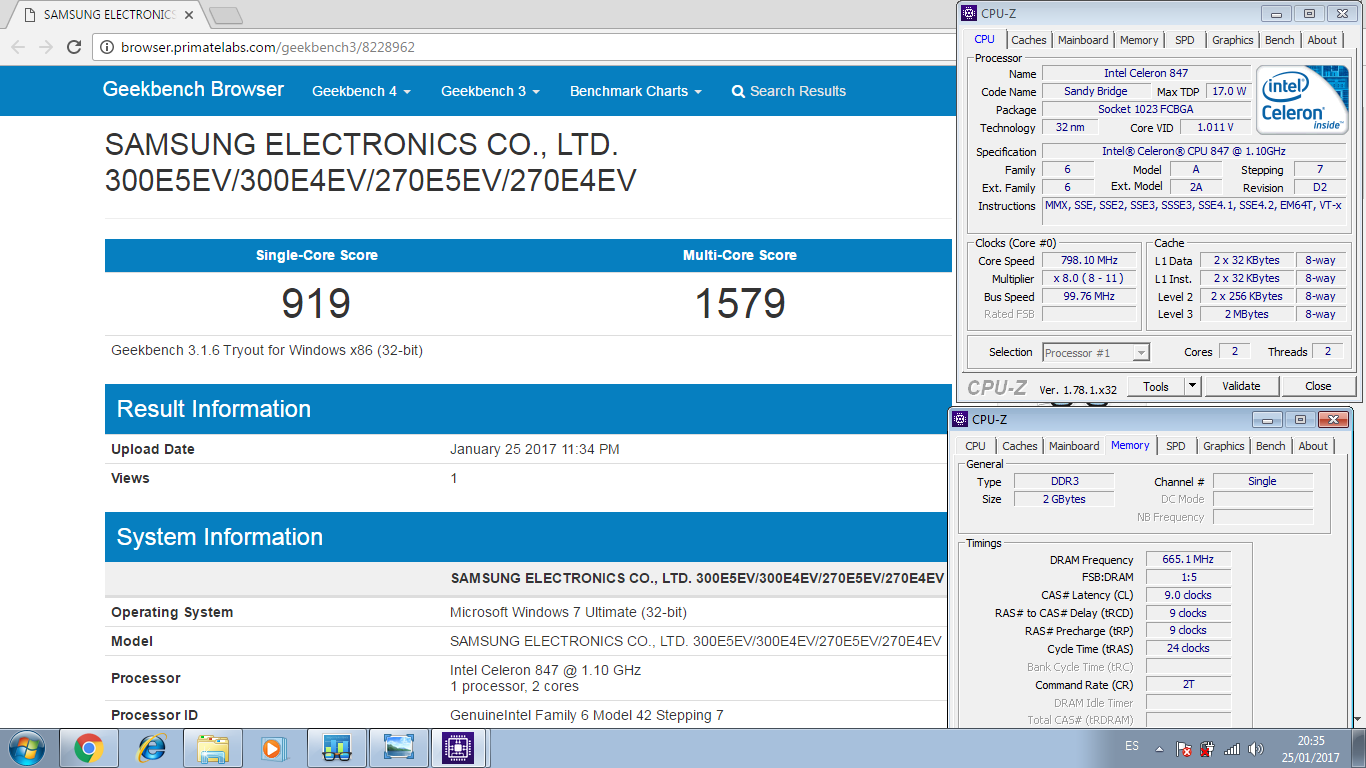
Task: Open Bench tab in CPU-Z Memory window
Action: (1271, 446)
